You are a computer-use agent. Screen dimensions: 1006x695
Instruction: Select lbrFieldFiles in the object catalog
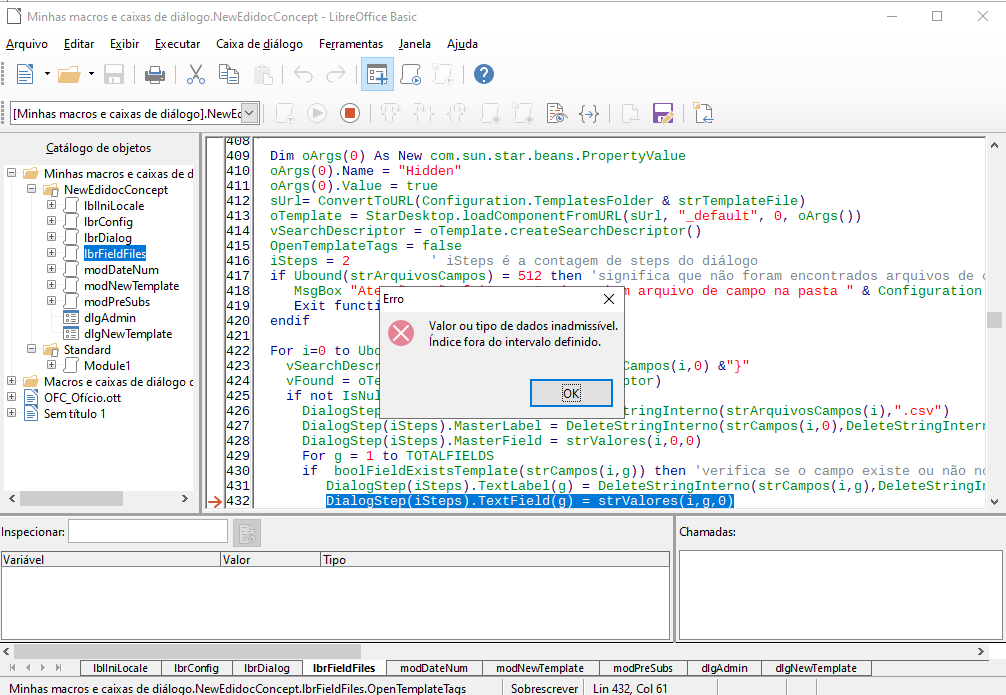115,253
